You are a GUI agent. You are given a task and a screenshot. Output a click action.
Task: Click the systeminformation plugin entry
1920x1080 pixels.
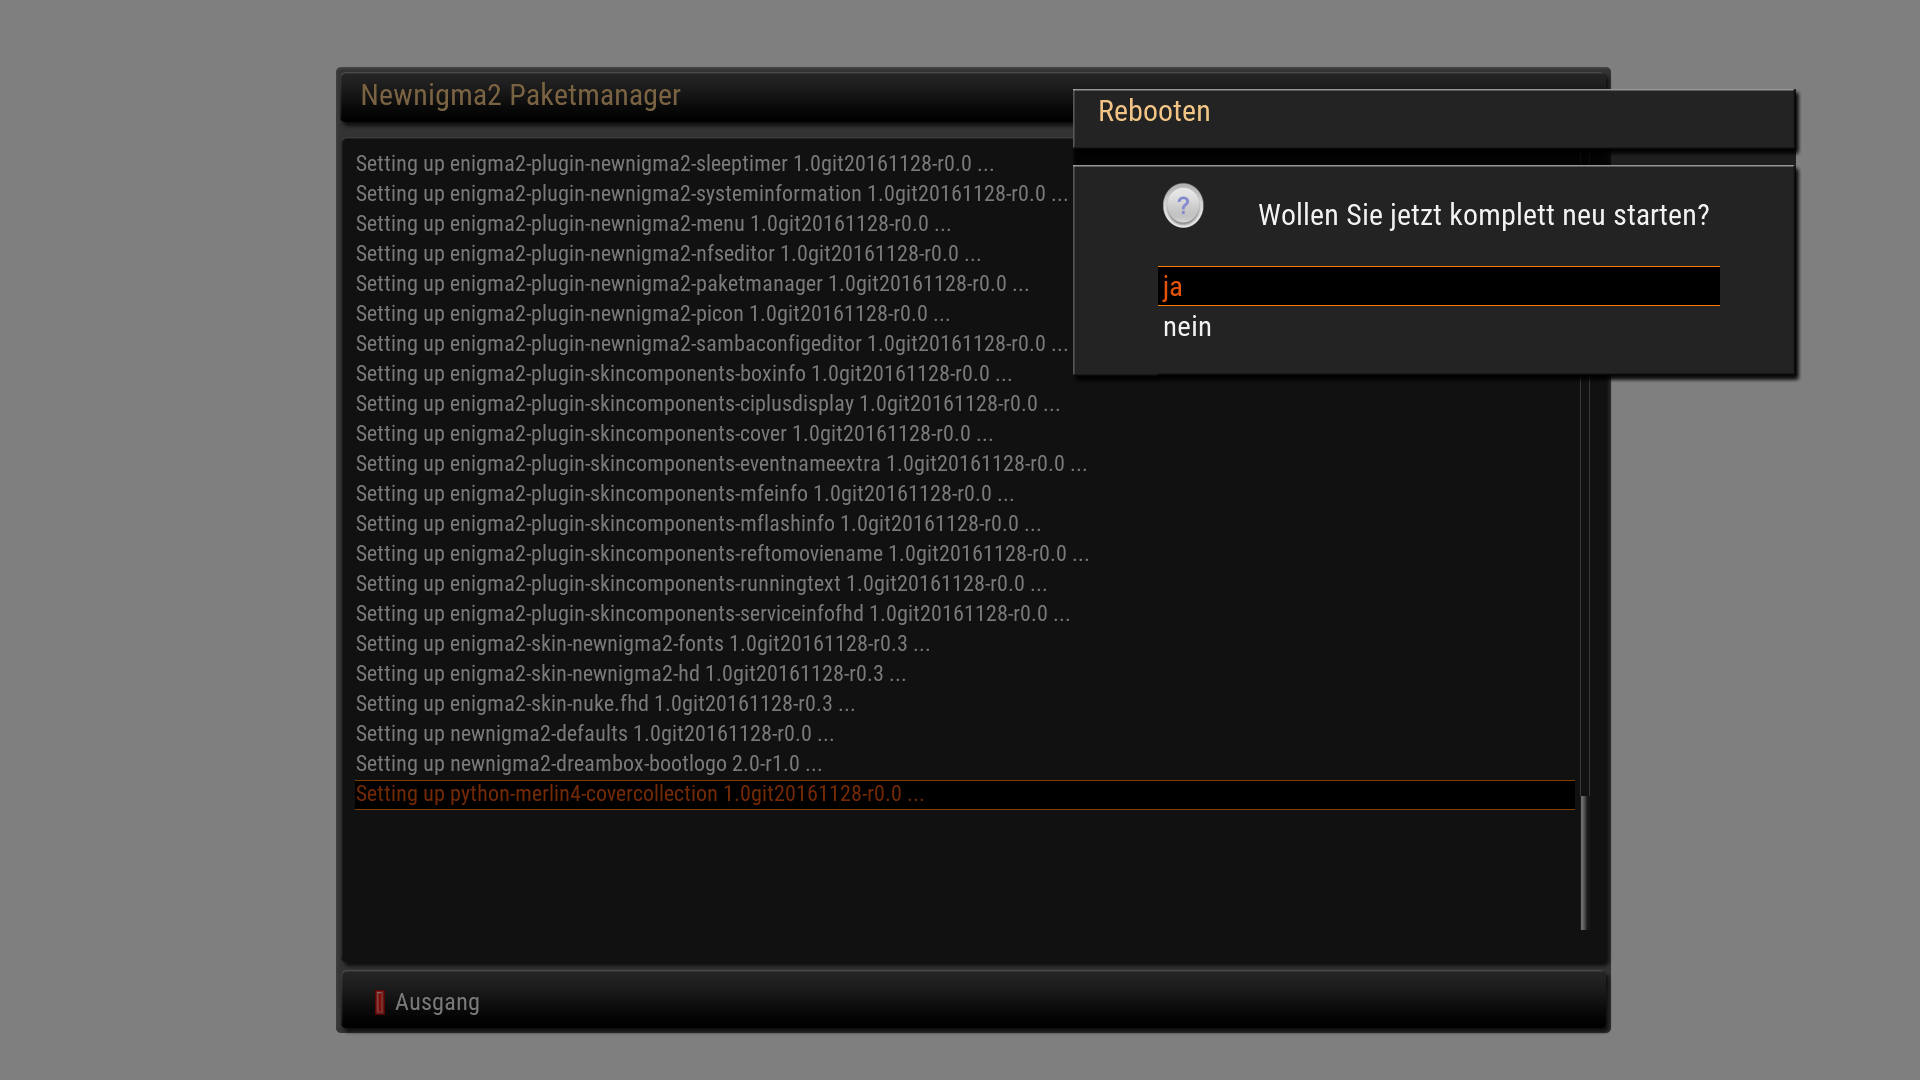[x=712, y=194]
